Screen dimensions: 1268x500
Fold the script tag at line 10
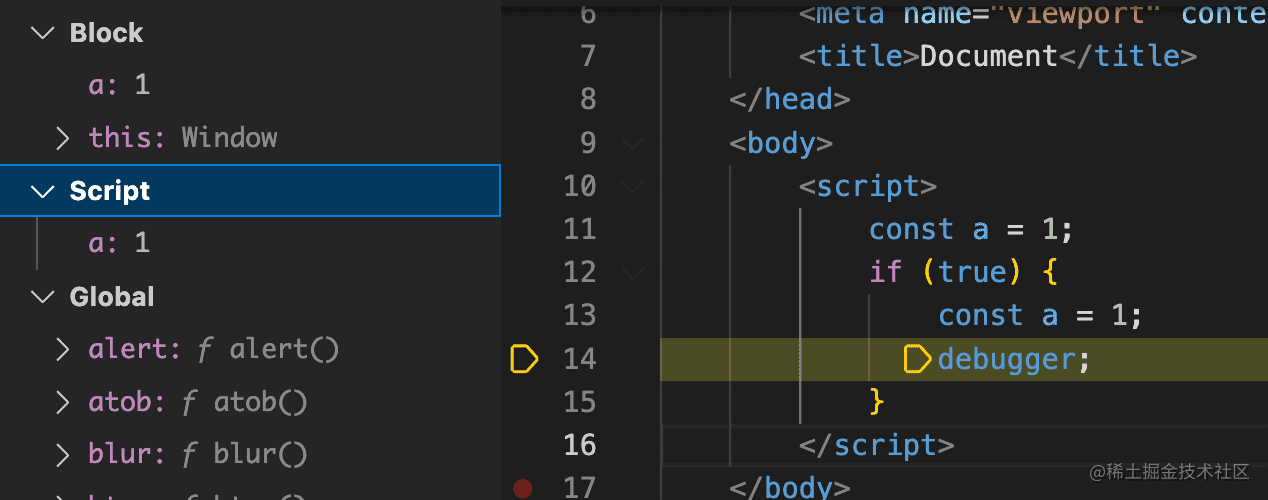point(632,186)
